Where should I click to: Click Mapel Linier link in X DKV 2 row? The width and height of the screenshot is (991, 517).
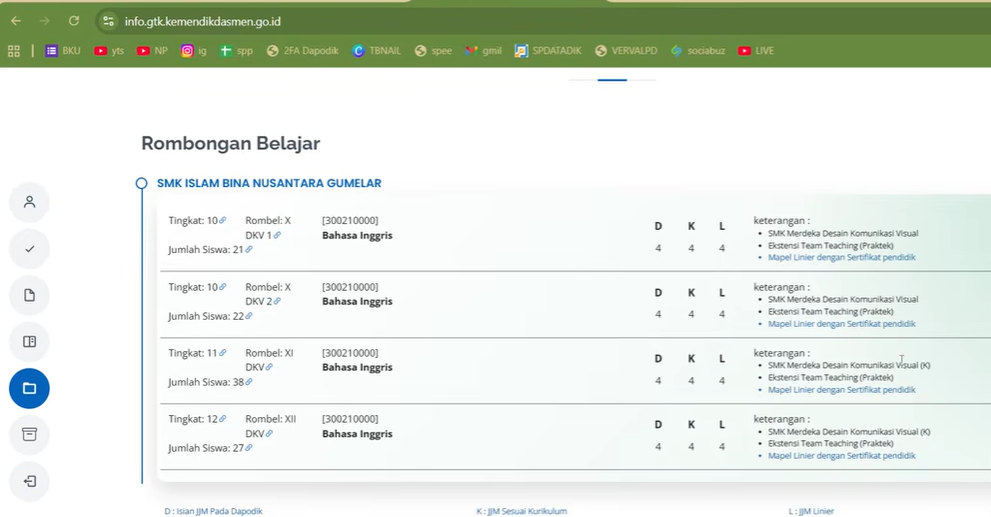pyautogui.click(x=841, y=324)
